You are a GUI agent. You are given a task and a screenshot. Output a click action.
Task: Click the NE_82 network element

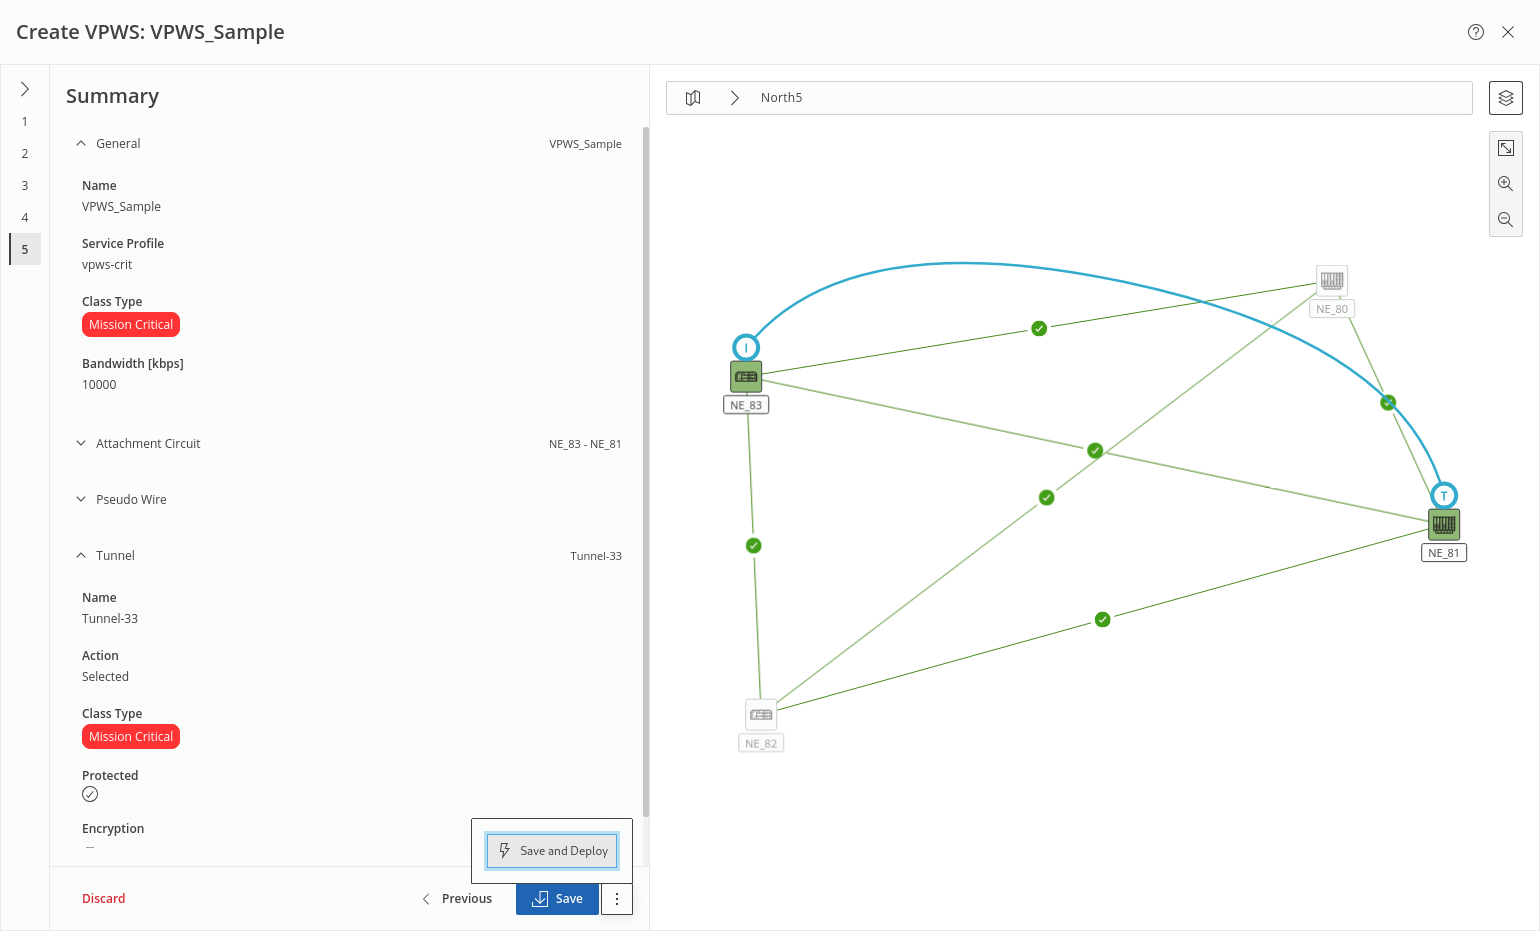[761, 715]
